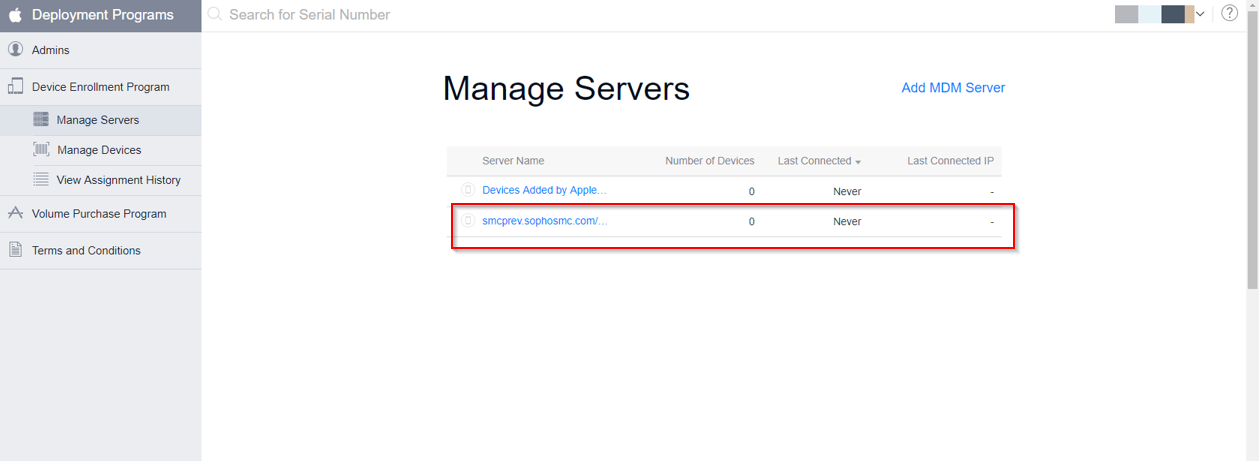
Task: Click the Apple logo in header
Action: coord(15,15)
